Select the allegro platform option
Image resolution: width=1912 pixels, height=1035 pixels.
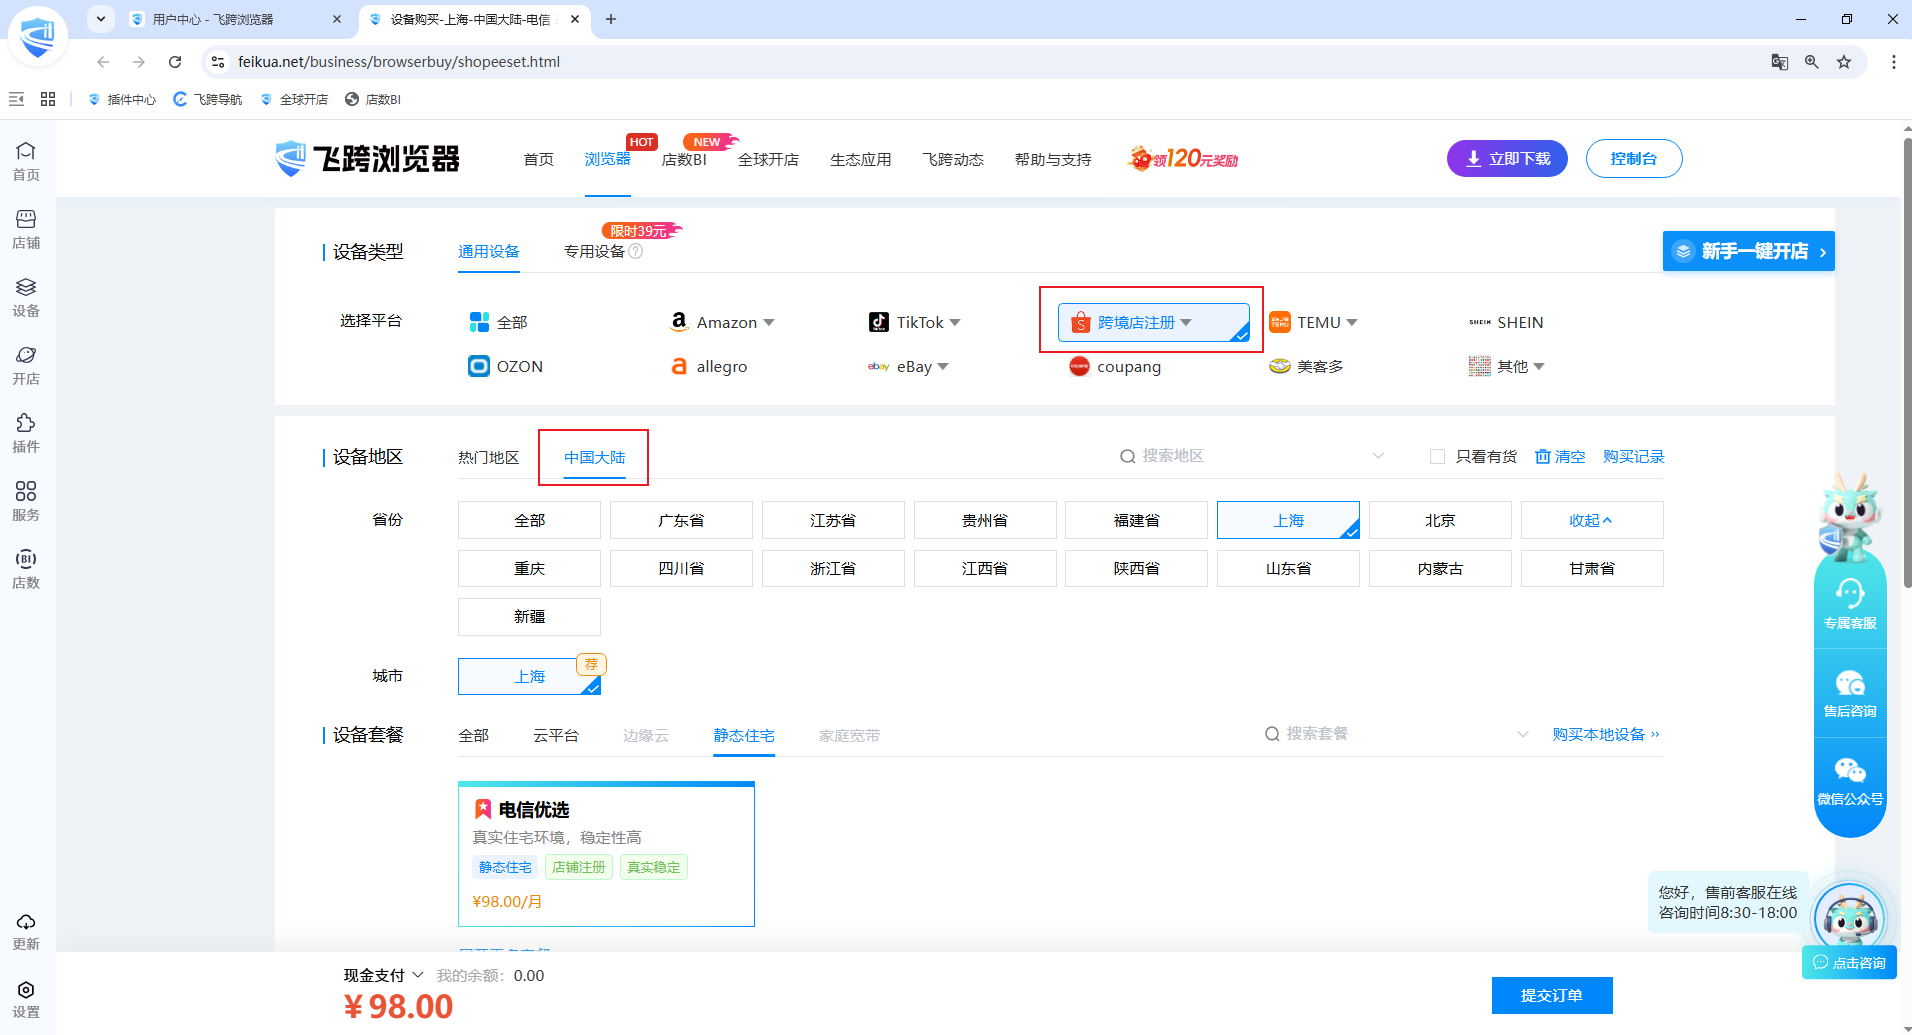[708, 366]
